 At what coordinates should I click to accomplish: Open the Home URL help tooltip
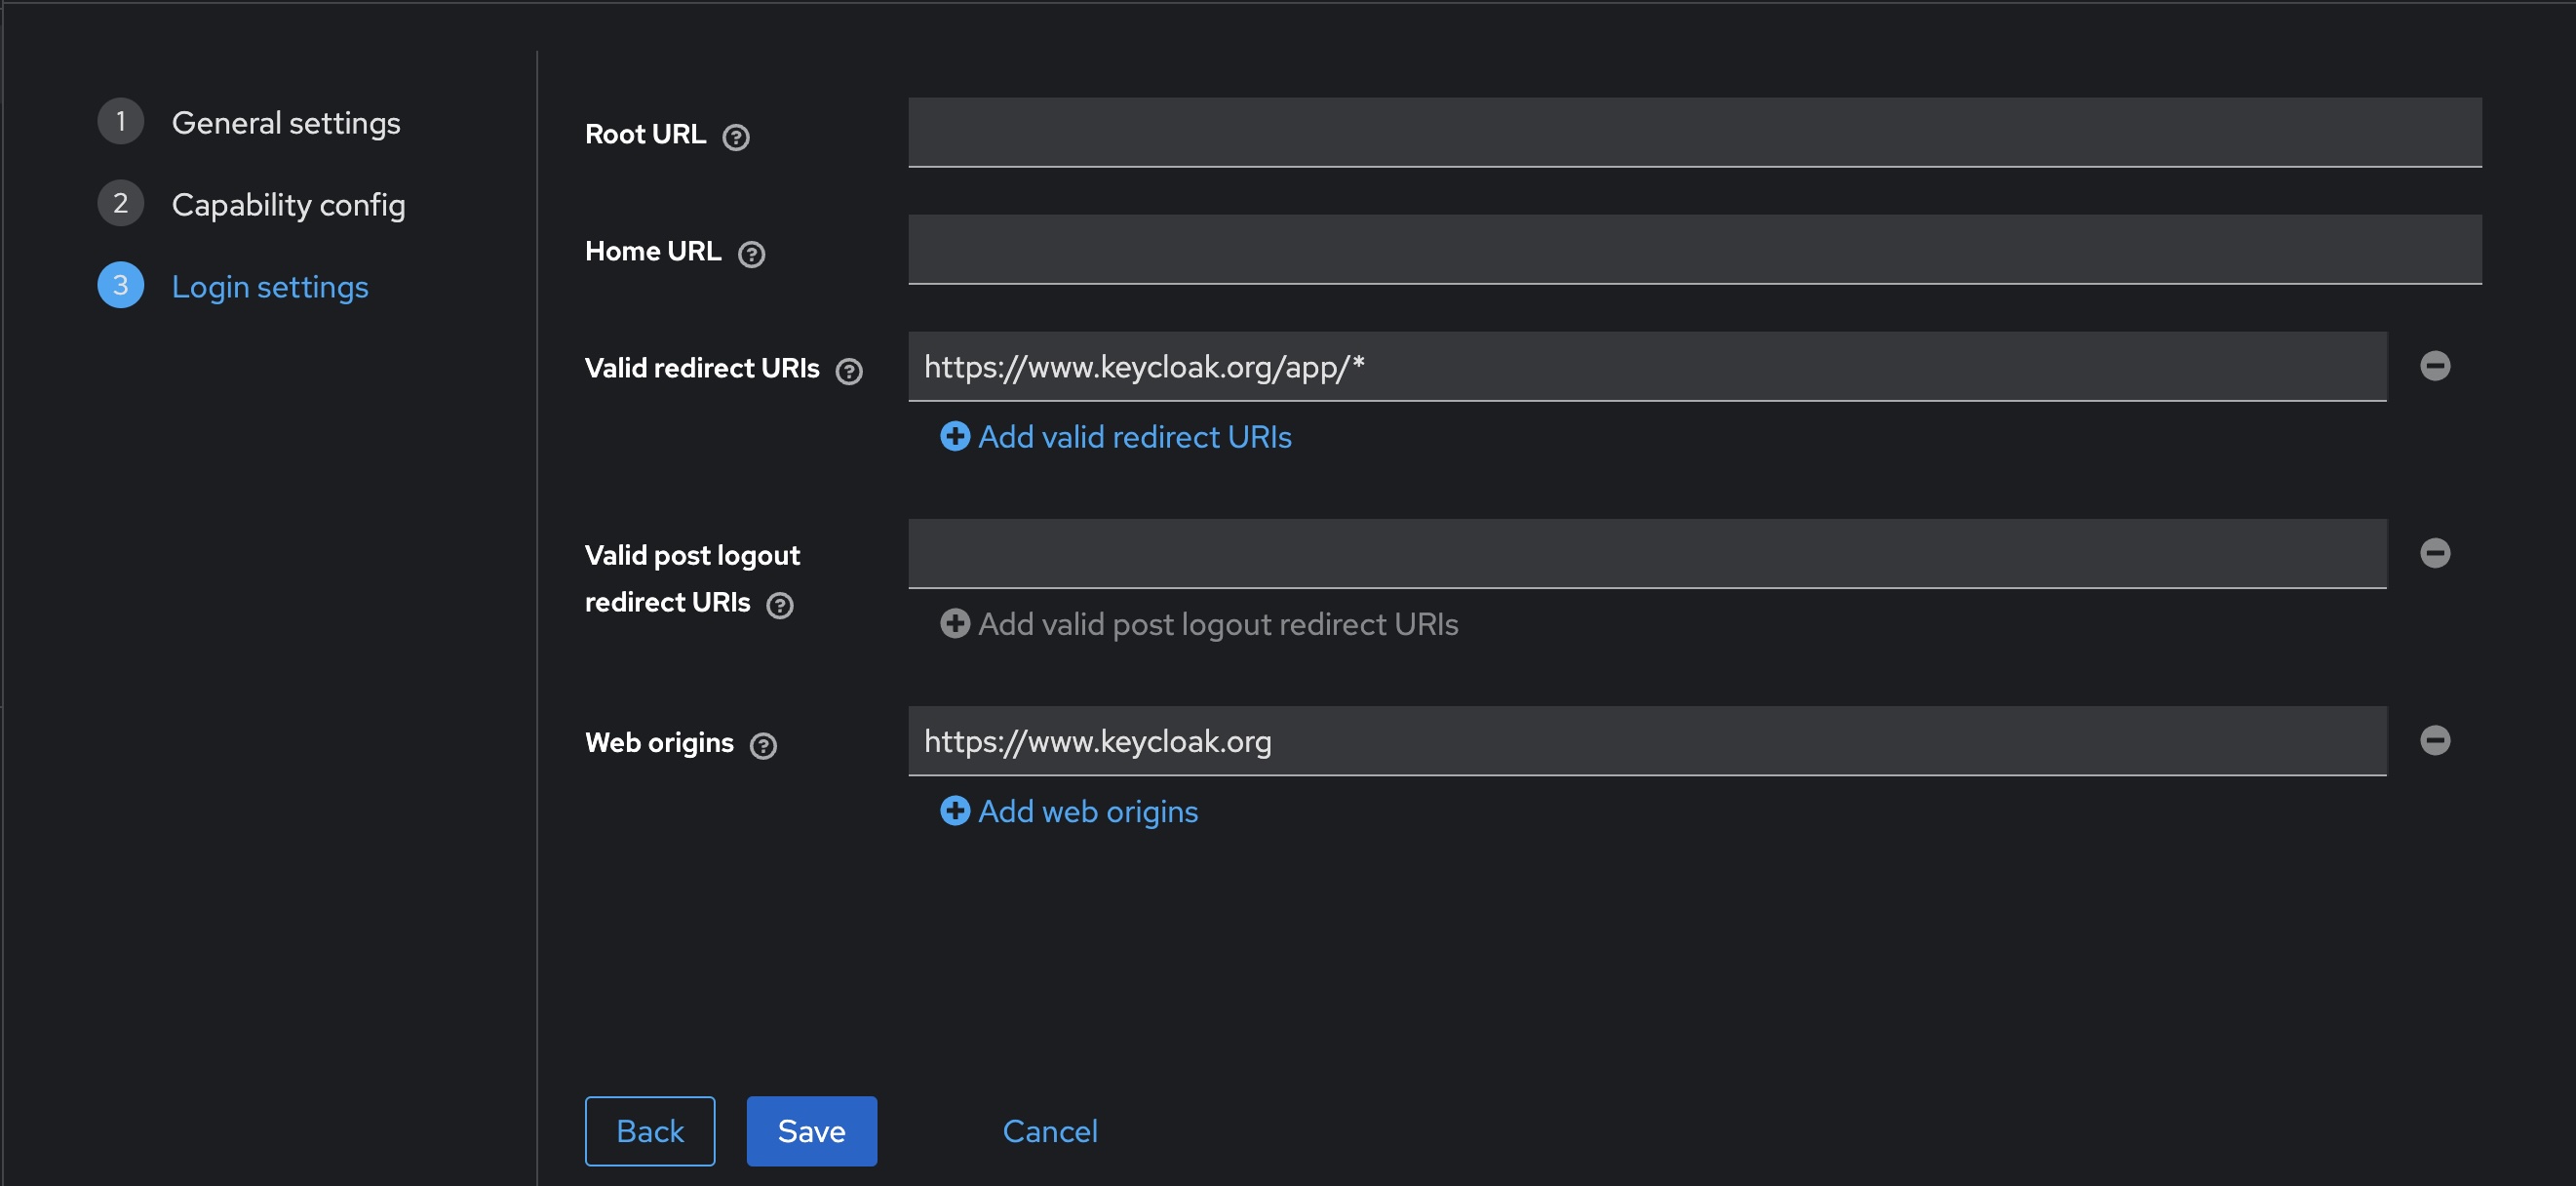[x=753, y=255]
